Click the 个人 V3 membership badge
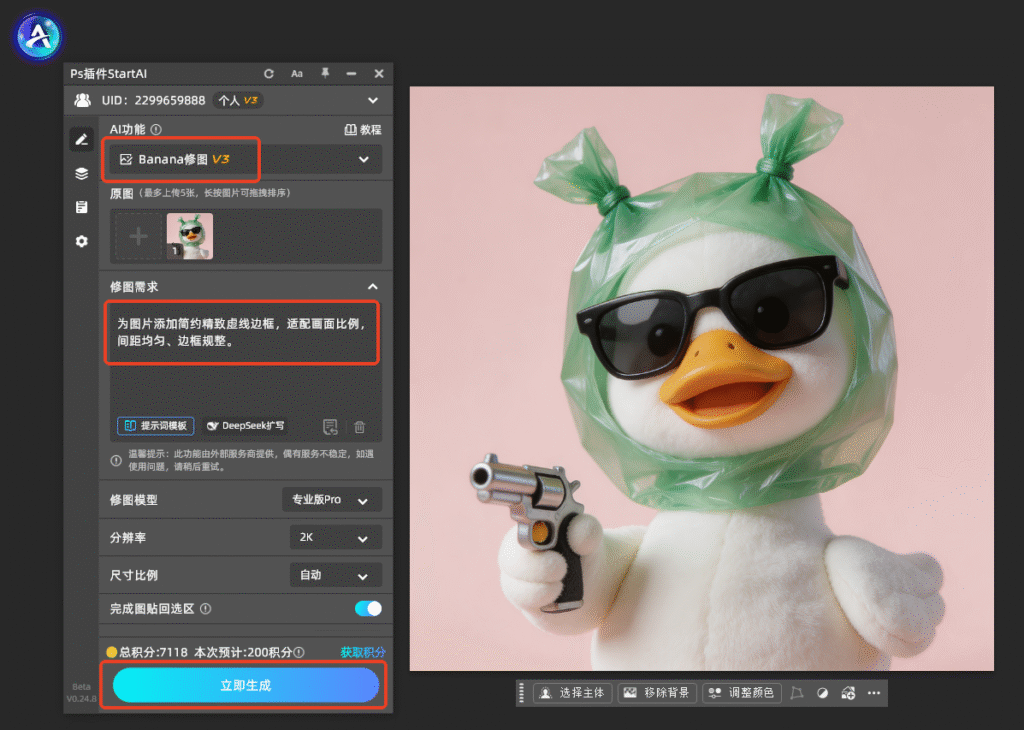 click(237, 101)
